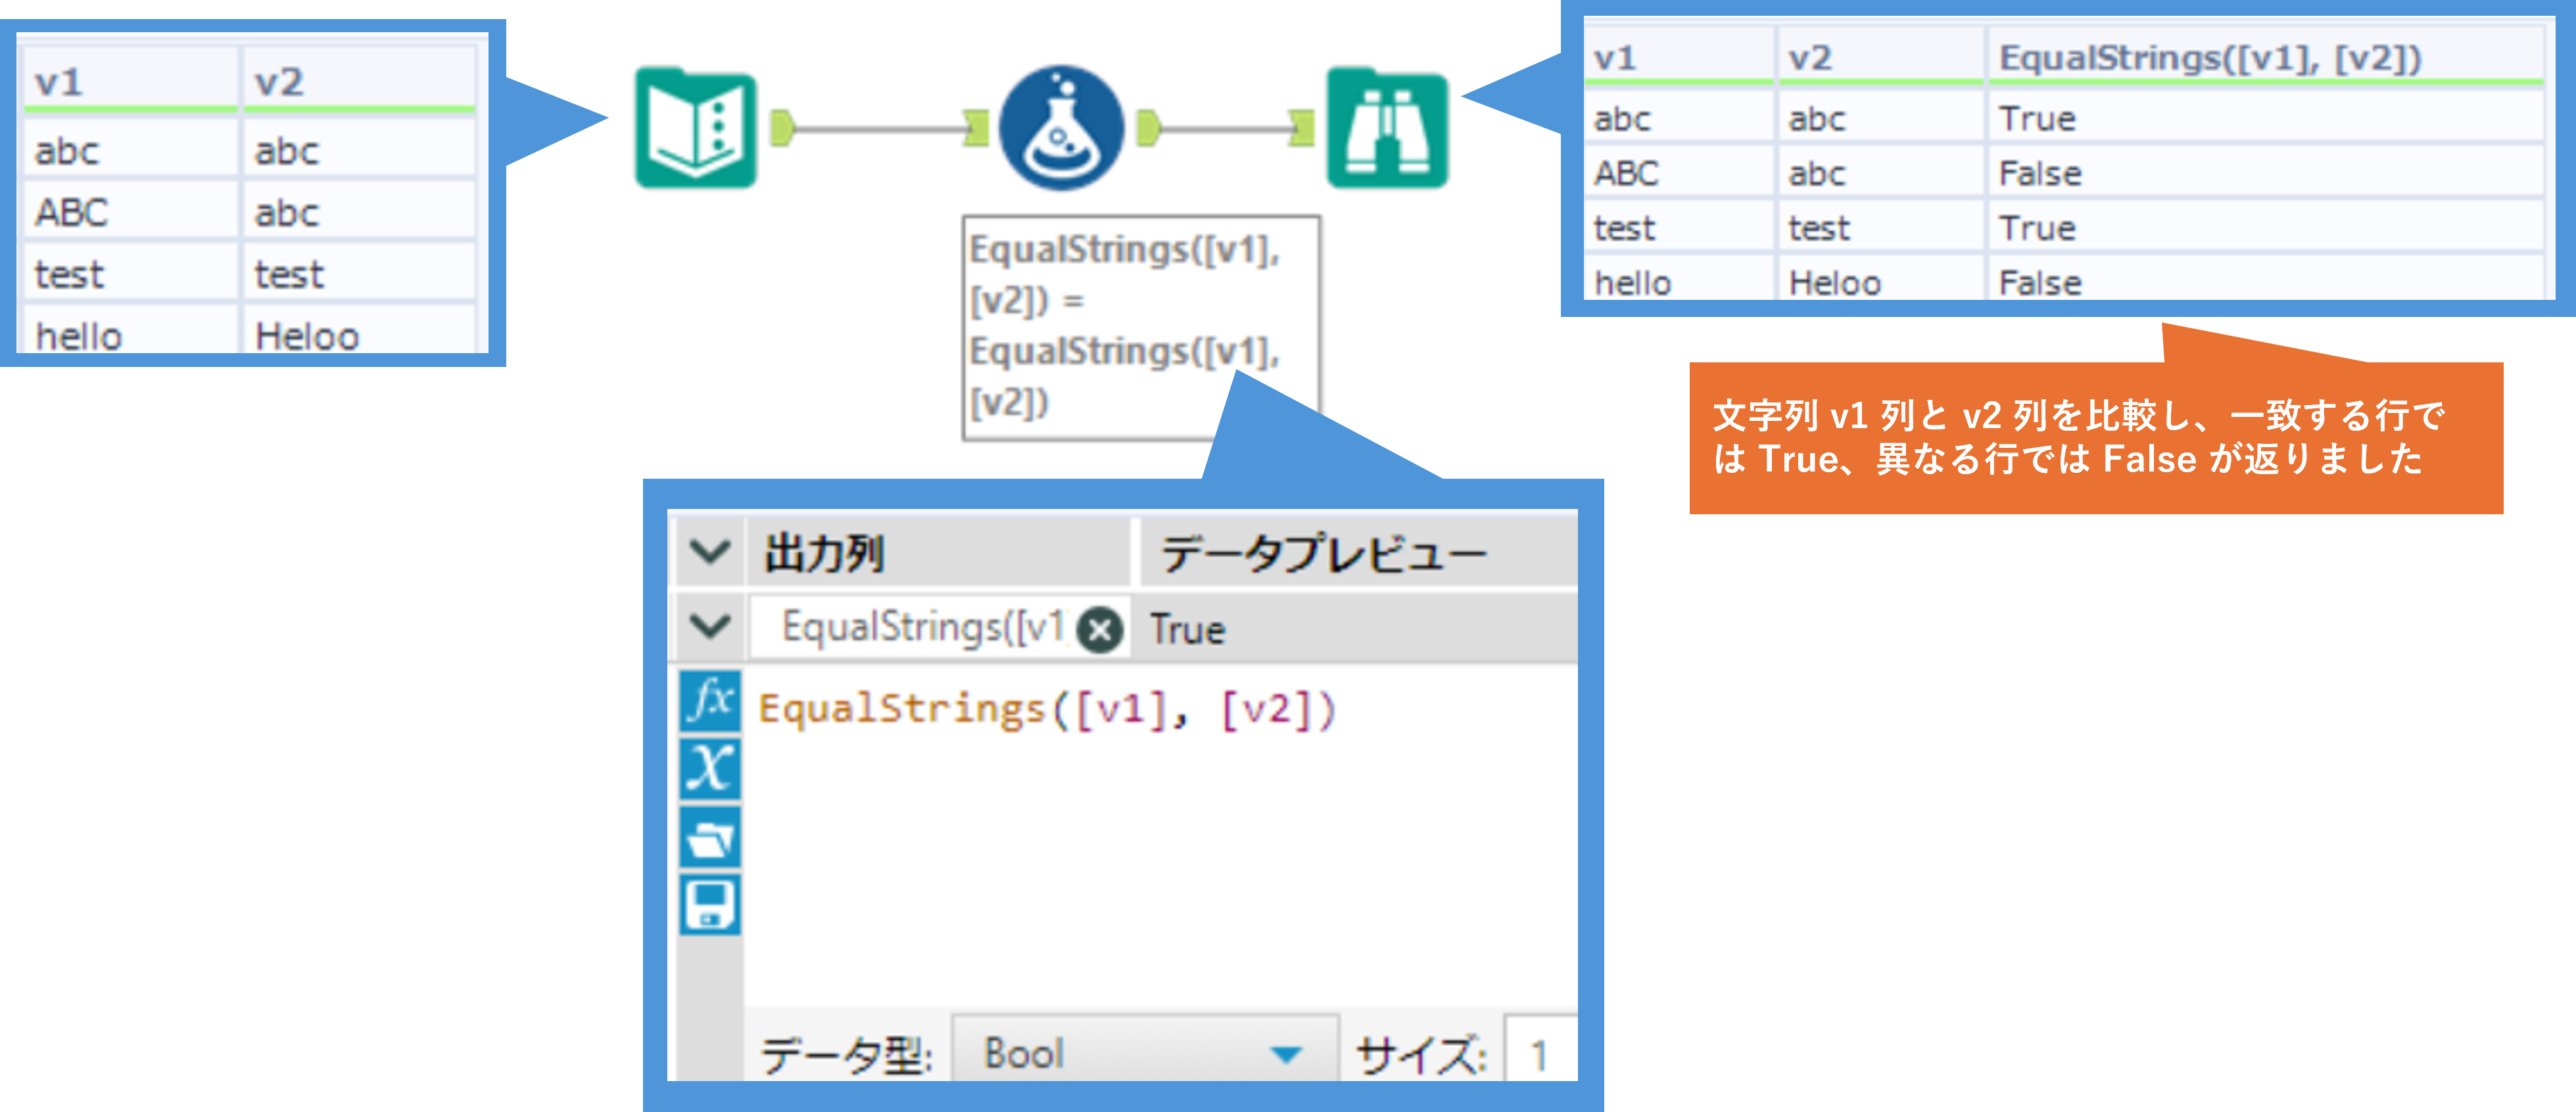Open the Bool data type dropdown
This screenshot has height=1112, width=2576.
point(1145,1053)
